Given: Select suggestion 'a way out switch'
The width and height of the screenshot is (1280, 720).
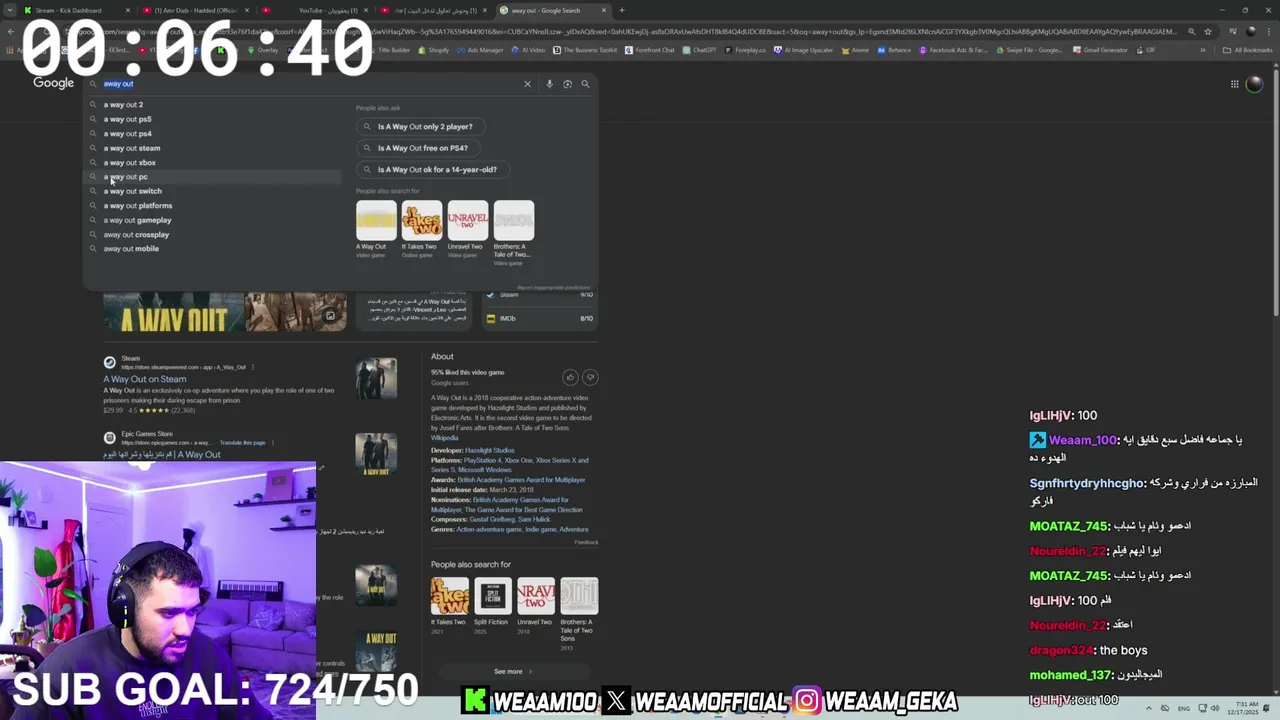Looking at the screenshot, I should [x=212, y=191].
